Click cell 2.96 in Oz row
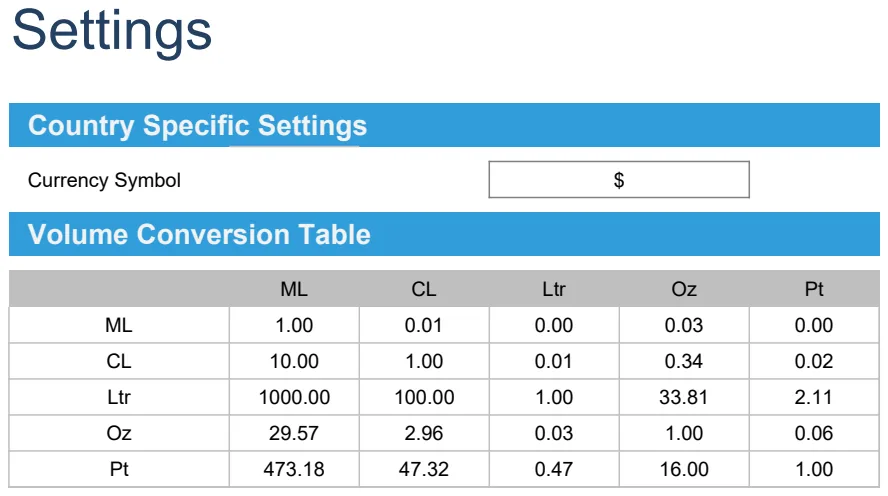 tap(424, 433)
